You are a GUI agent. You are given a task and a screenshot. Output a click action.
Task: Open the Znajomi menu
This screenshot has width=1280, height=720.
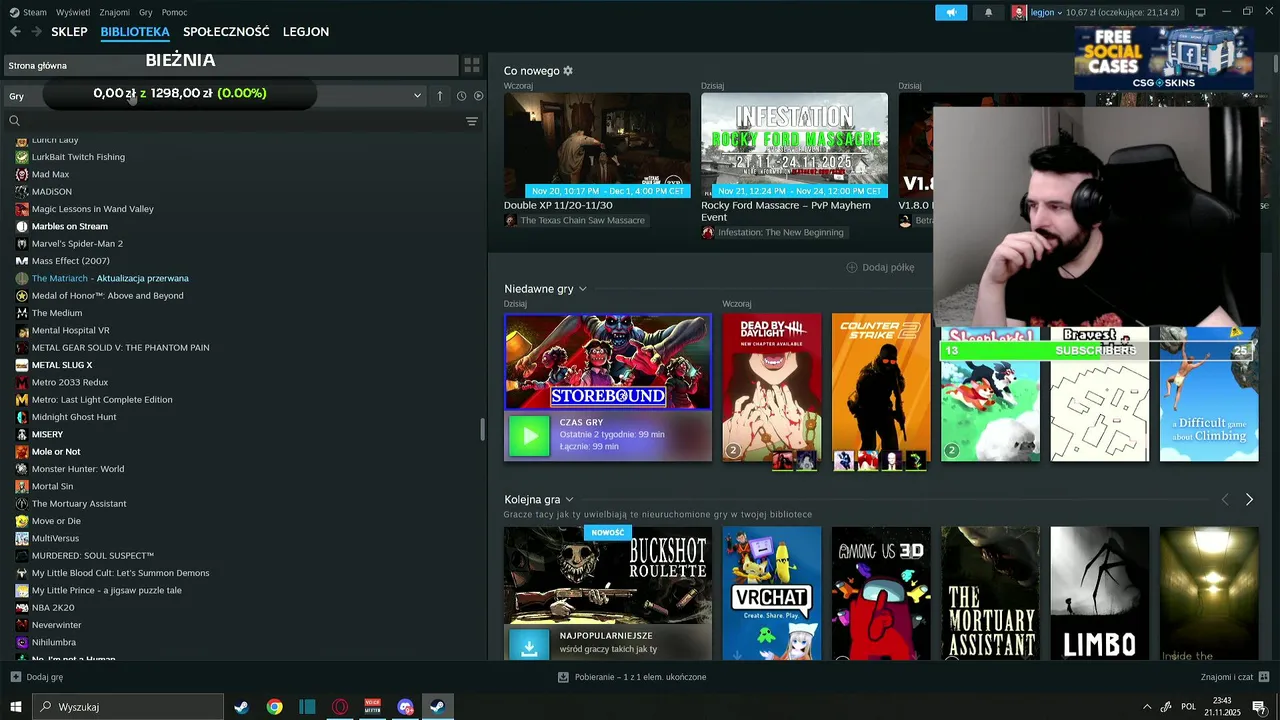[x=115, y=12]
